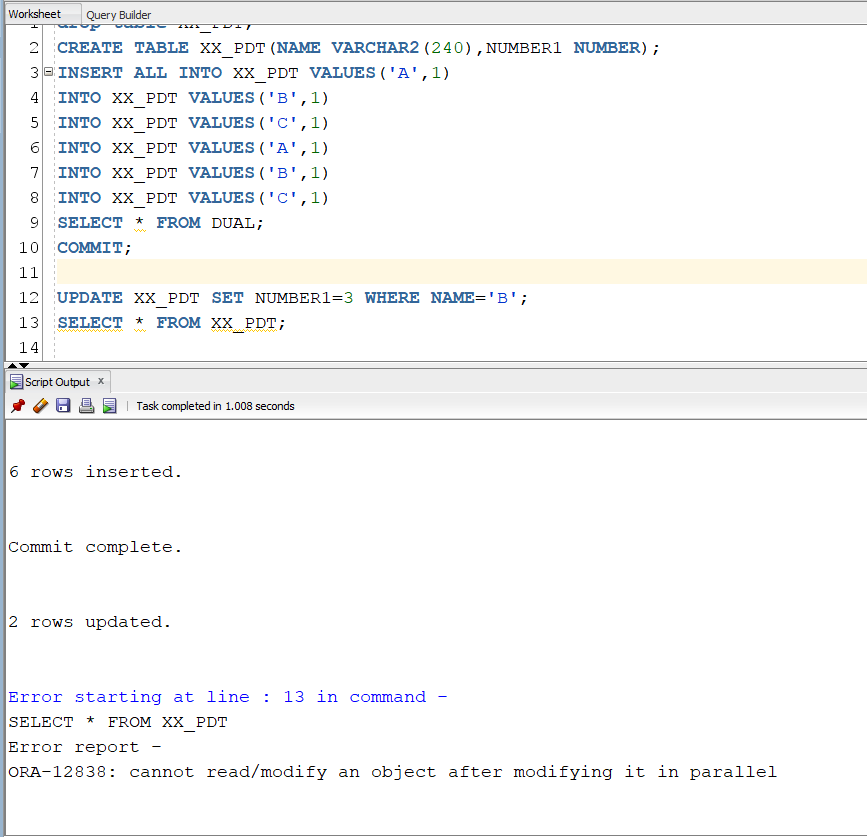Collapse the INSERT ALL code block on line 3
The width and height of the screenshot is (867, 837).
48,73
